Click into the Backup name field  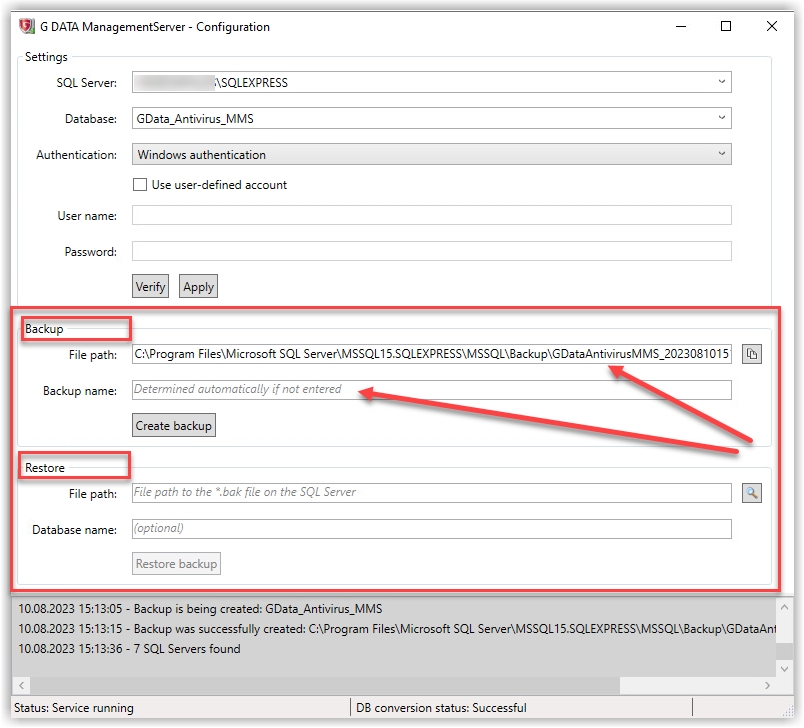(432, 390)
